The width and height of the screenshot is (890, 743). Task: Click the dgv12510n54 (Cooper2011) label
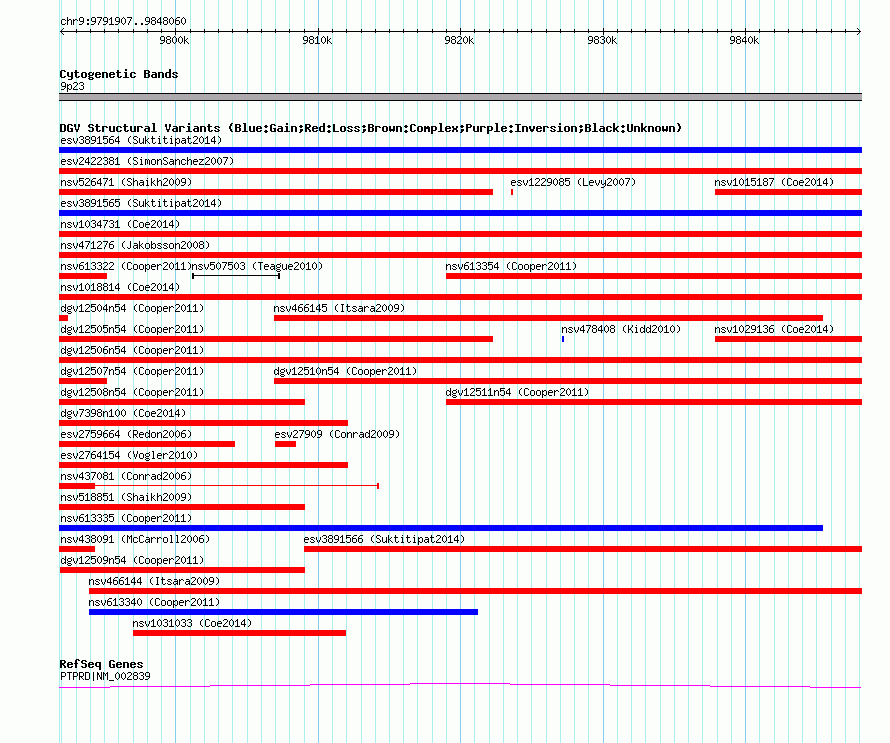coord(345,371)
